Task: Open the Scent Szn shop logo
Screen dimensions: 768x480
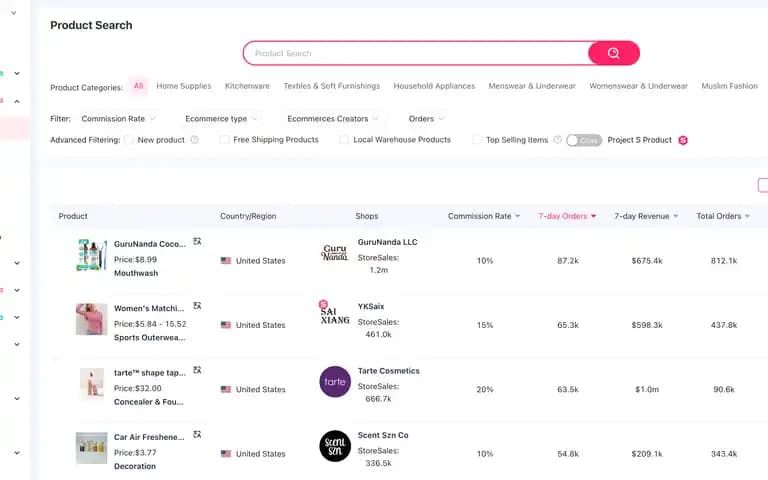Action: [335, 446]
